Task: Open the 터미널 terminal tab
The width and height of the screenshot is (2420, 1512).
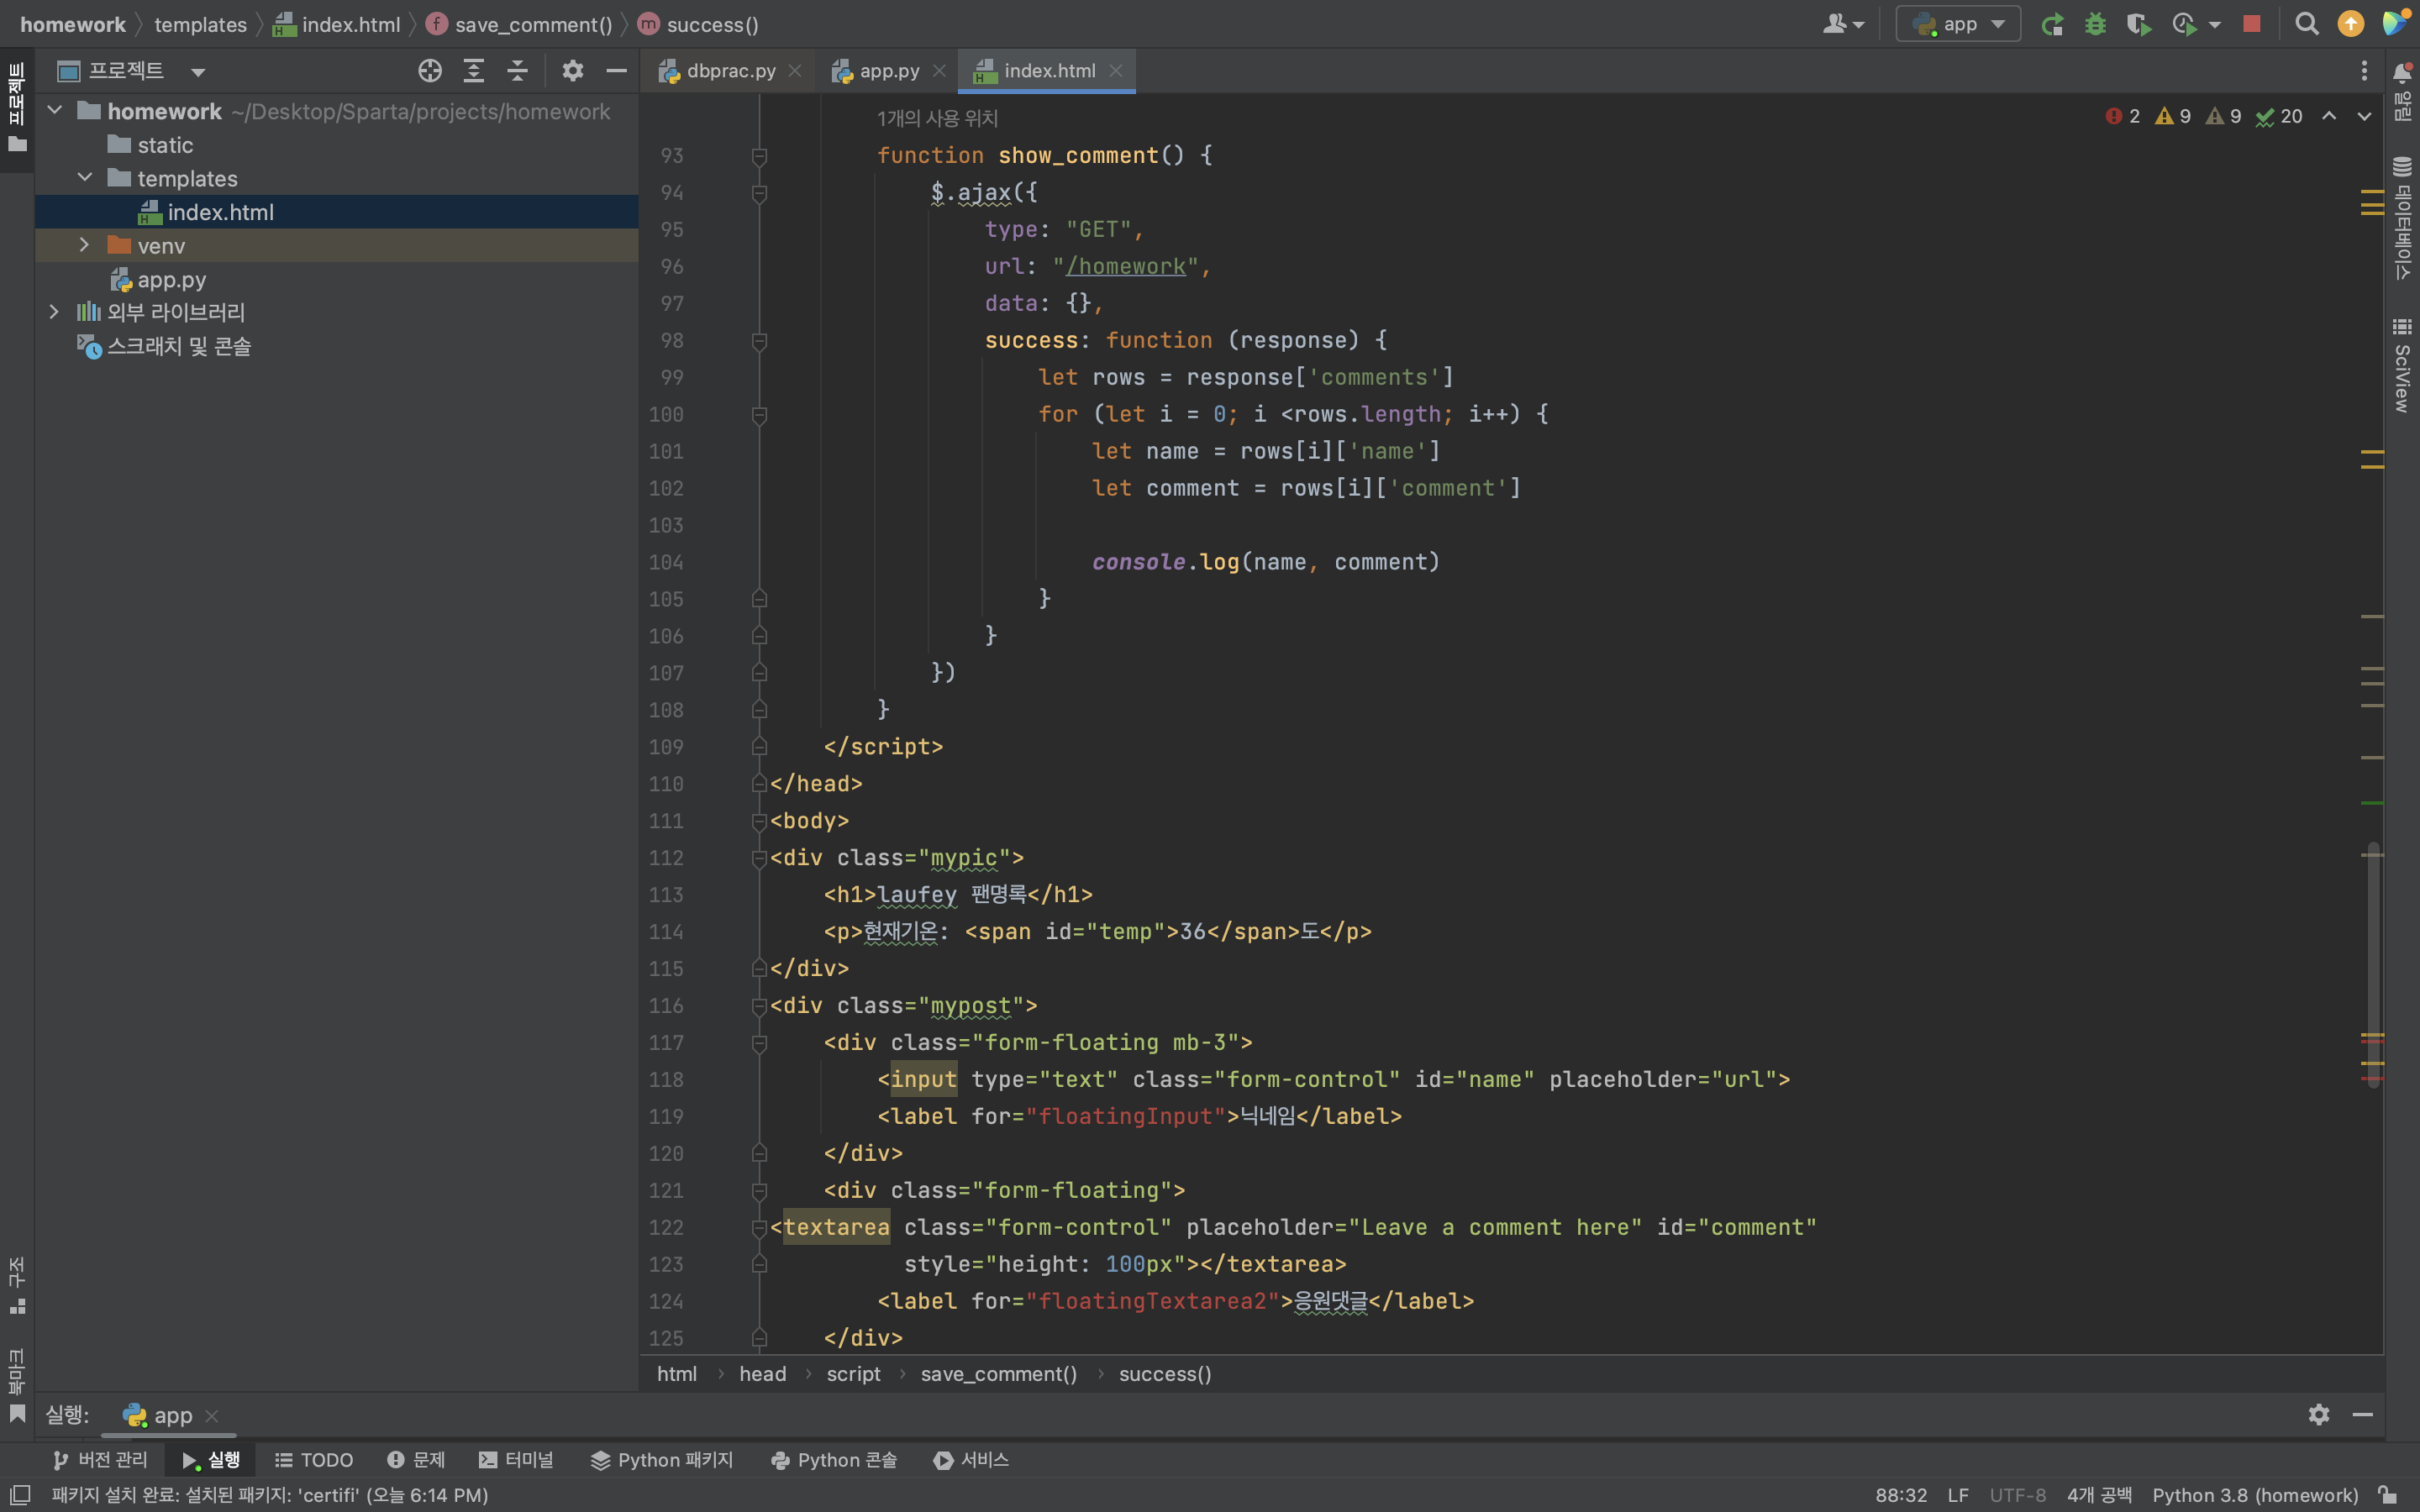Action: pyautogui.click(x=515, y=1459)
